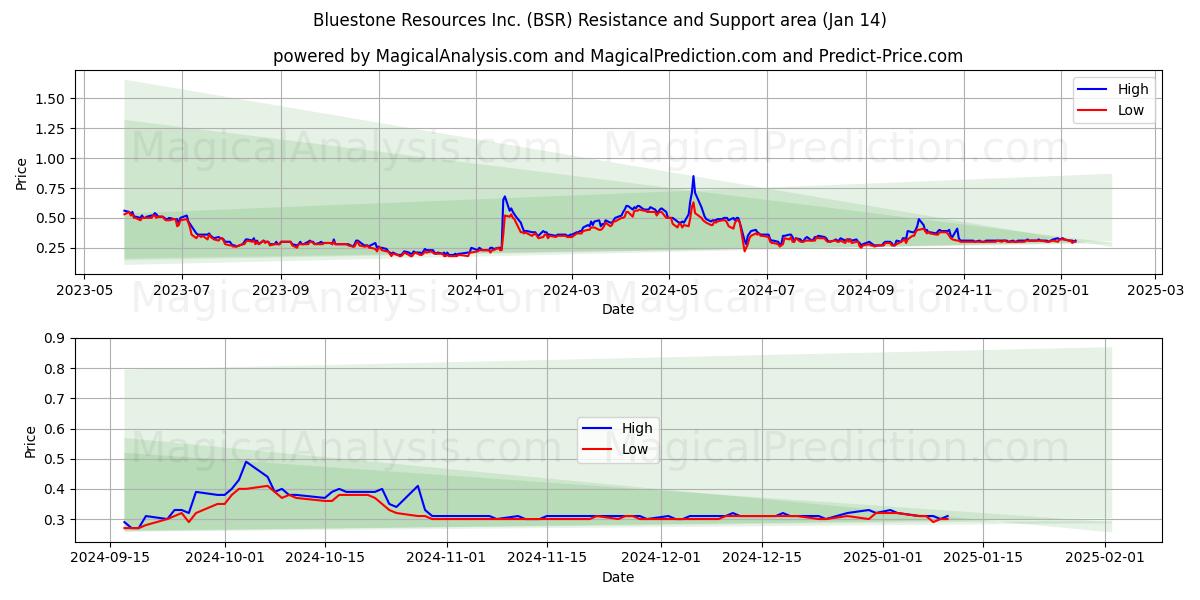Viewport: 1200px width, 600px height.
Task: Click the 0.75 price tick label
Action: coord(51,189)
